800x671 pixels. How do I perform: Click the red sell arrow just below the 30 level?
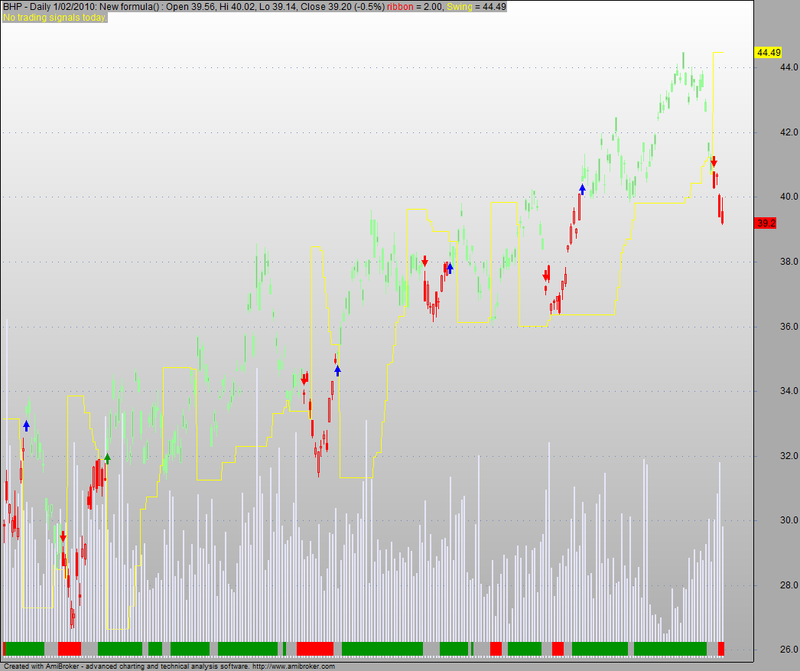63,536
